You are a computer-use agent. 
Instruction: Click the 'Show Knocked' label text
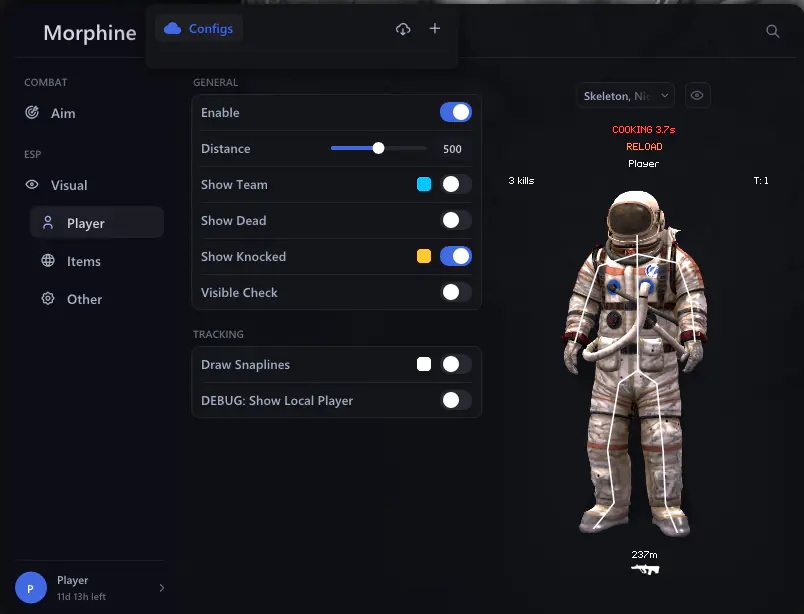click(x=243, y=256)
